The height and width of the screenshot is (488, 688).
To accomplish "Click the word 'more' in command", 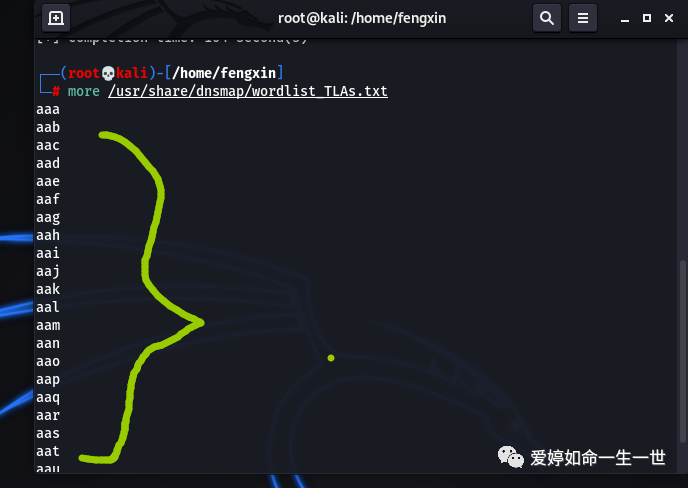I will (x=83, y=91).
